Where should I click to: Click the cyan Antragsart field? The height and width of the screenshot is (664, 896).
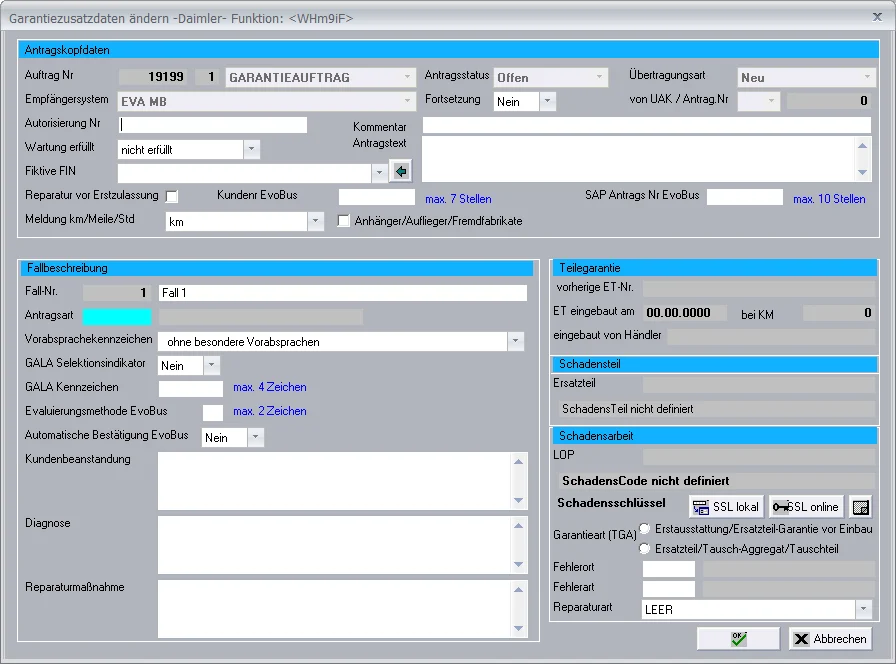click(117, 316)
